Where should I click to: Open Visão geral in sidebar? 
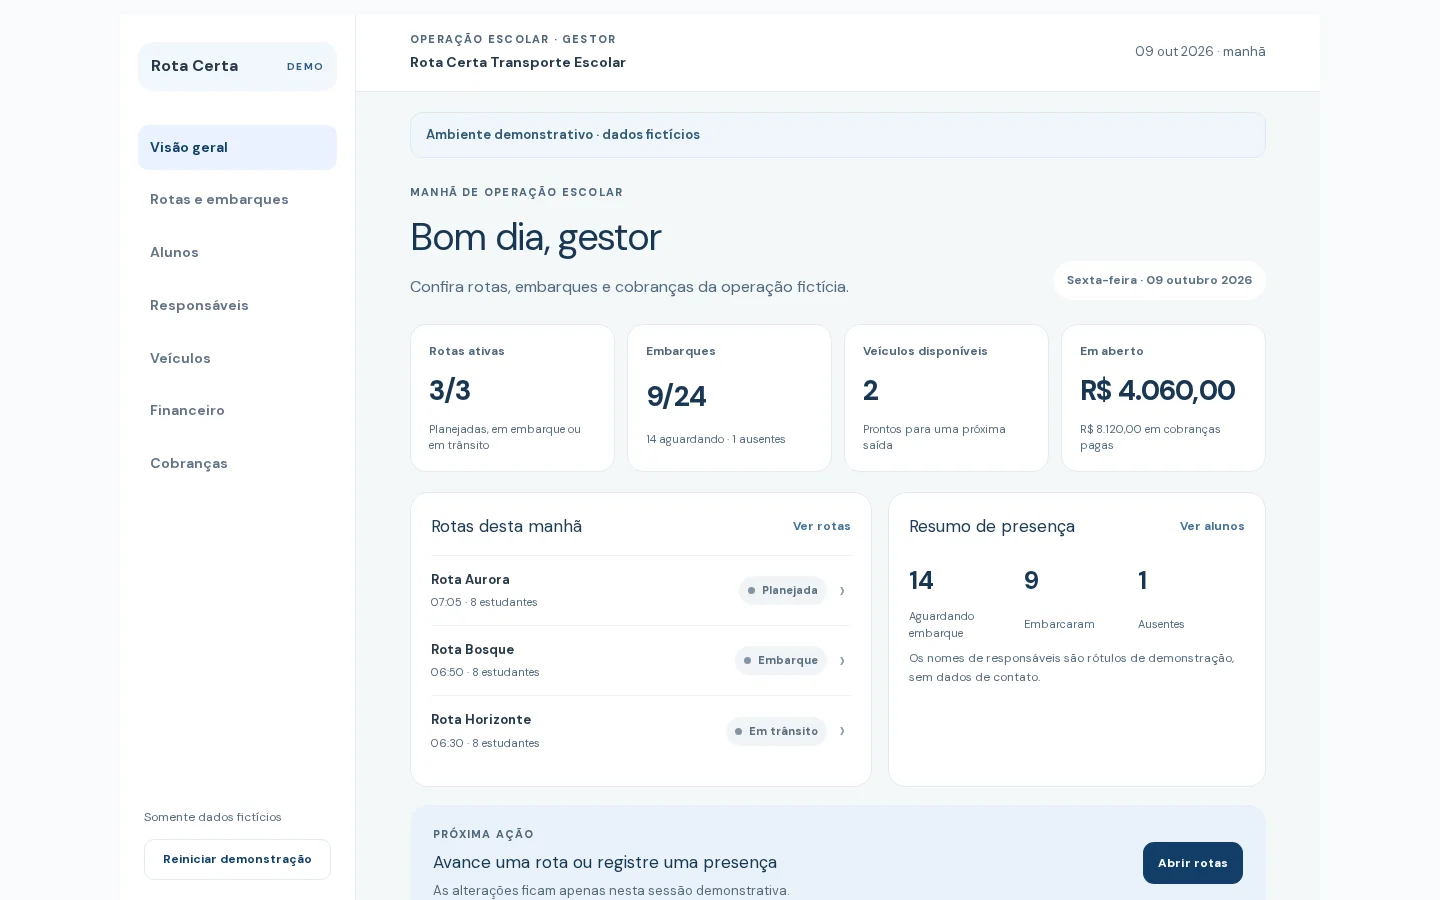click(x=237, y=147)
